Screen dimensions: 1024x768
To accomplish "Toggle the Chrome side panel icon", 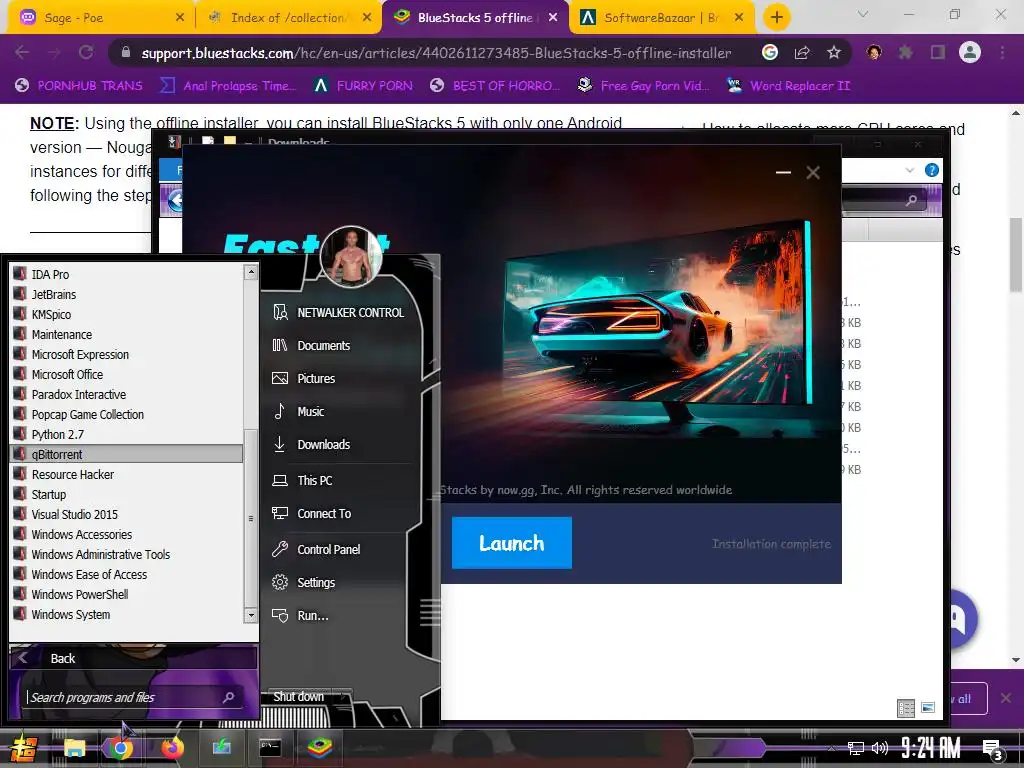I will click(938, 53).
